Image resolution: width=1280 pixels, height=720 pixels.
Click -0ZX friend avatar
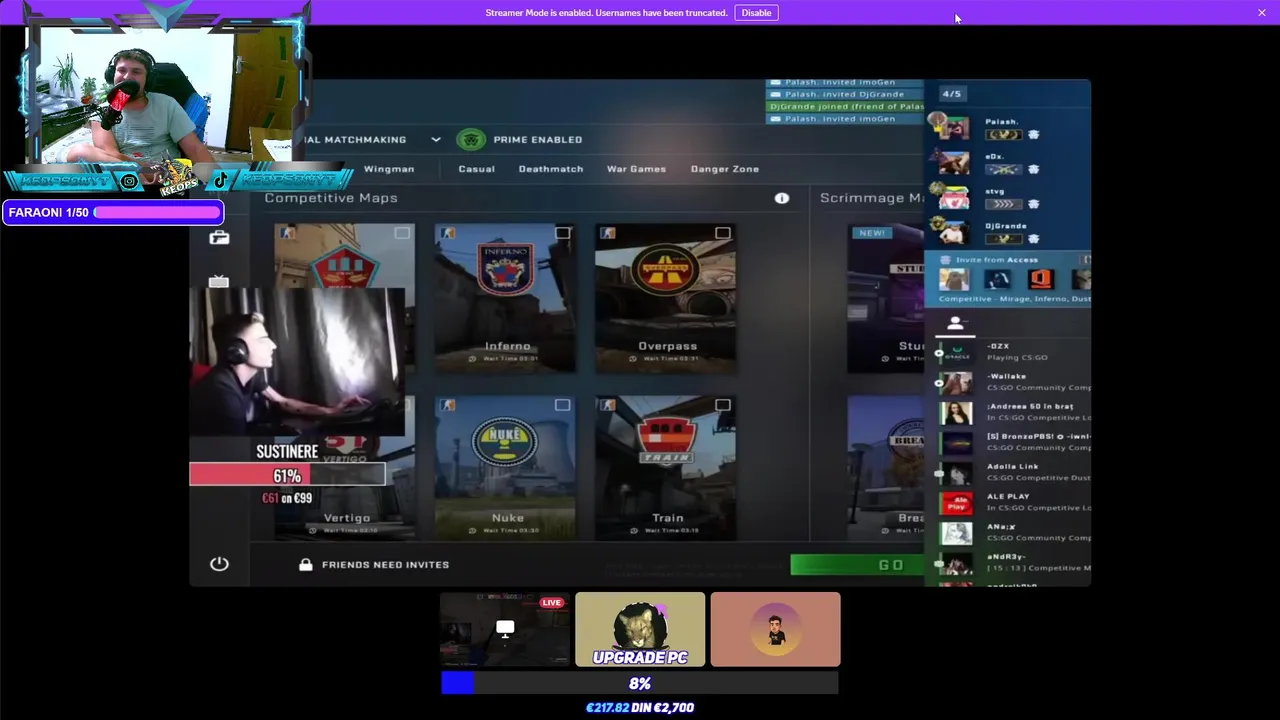tap(956, 352)
